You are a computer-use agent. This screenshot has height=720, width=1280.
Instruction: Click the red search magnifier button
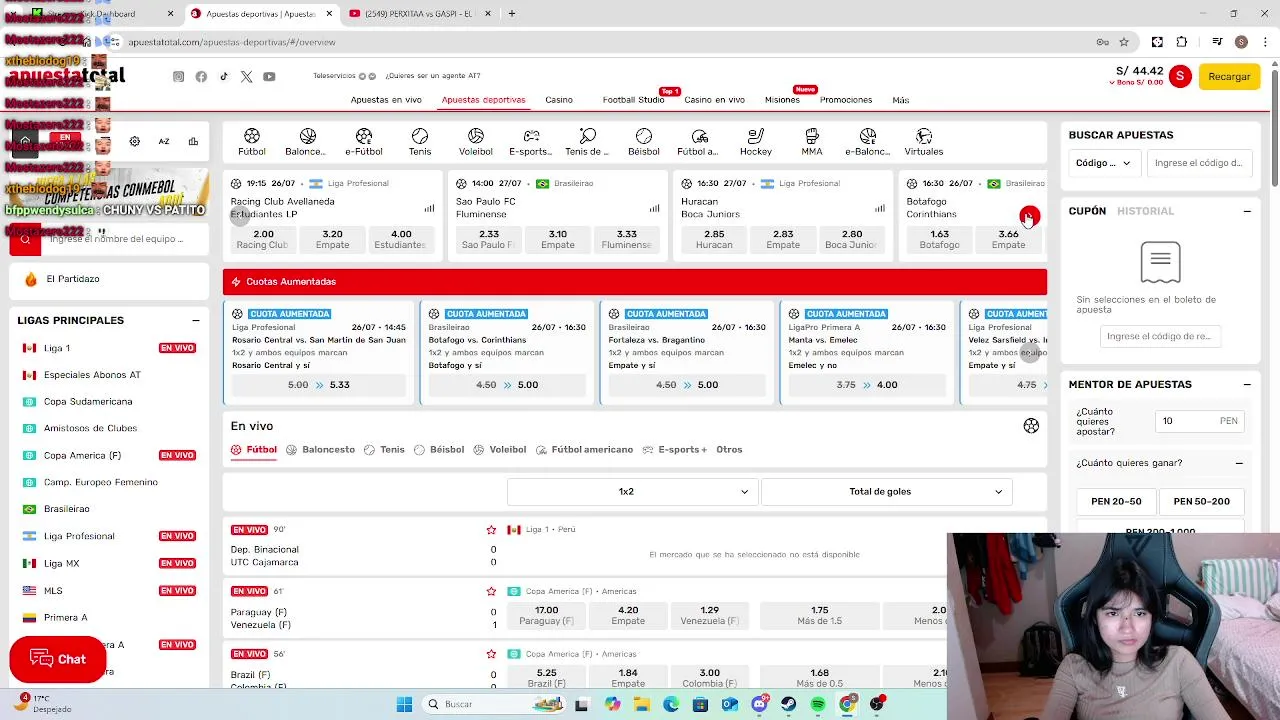(25, 239)
